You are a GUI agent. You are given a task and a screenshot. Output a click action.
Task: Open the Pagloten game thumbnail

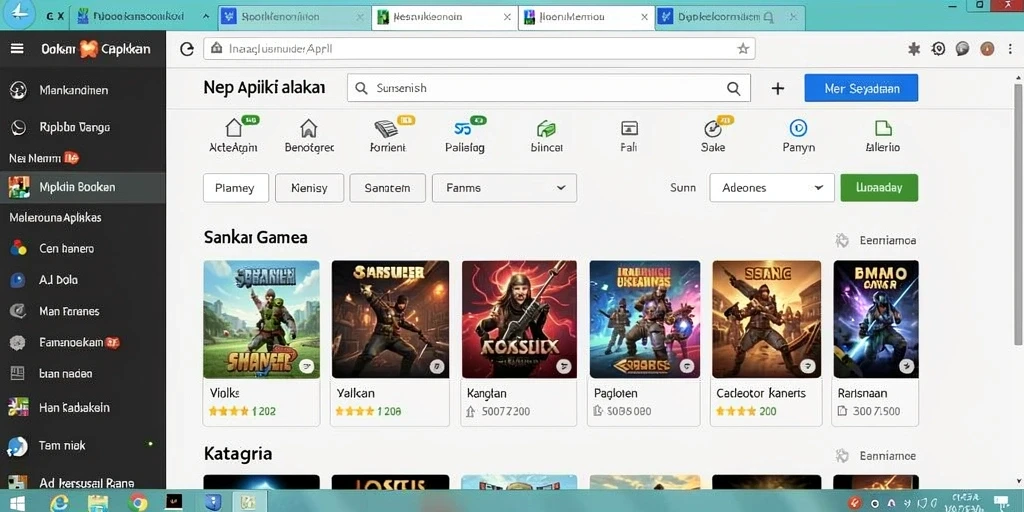(645, 319)
